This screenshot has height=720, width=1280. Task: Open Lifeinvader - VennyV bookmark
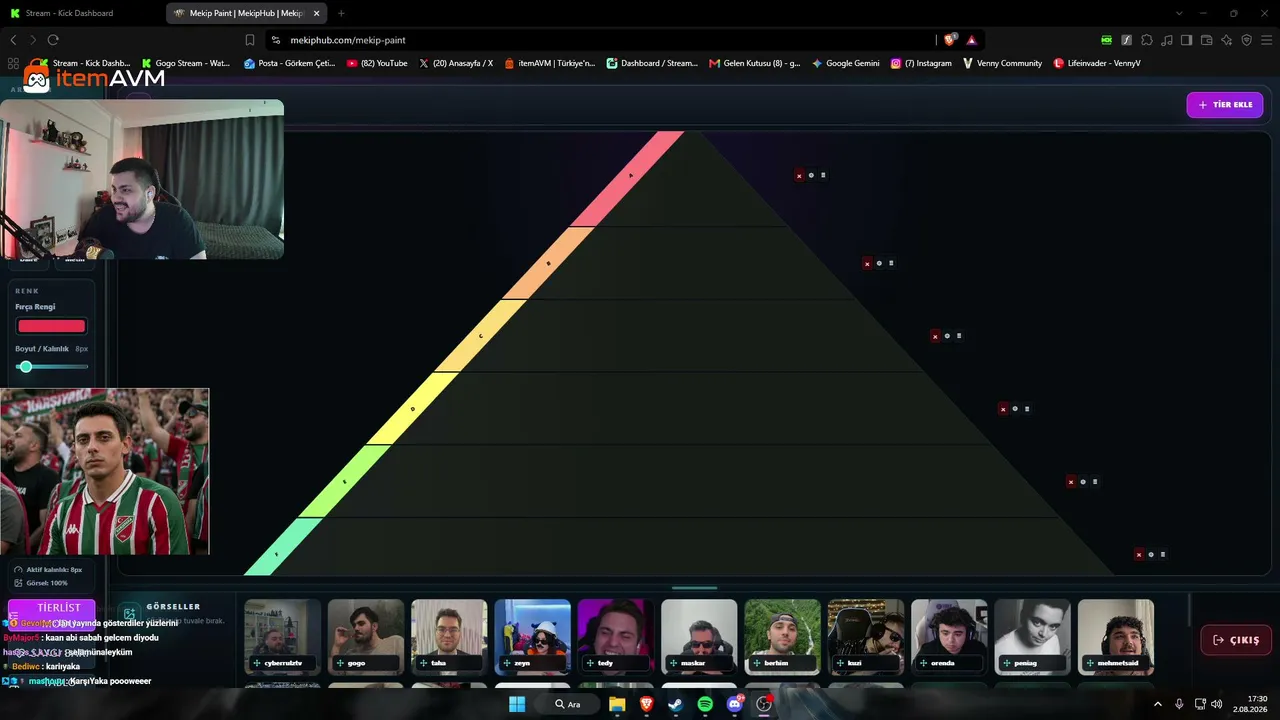pos(1097,63)
